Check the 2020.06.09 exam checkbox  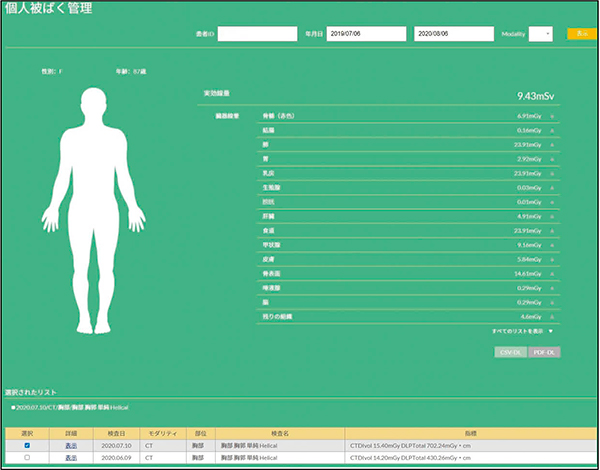[x=27, y=457]
